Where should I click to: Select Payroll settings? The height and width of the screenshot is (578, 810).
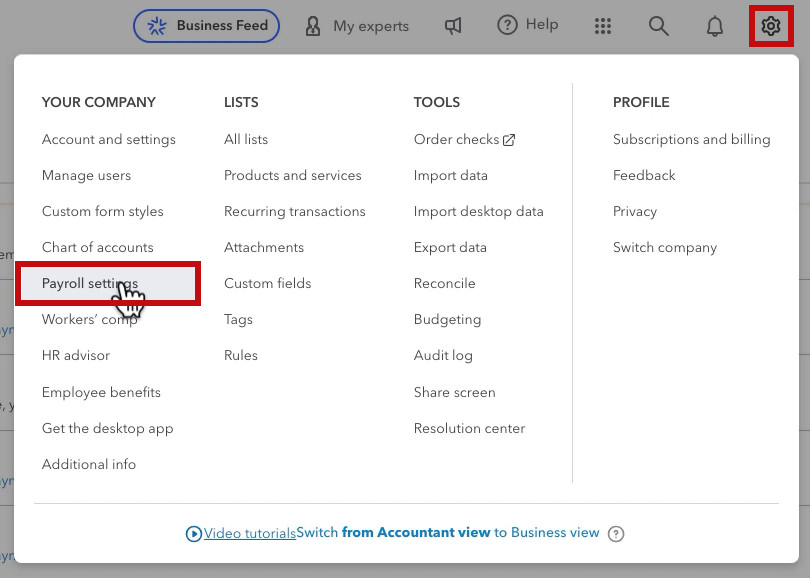point(108,284)
